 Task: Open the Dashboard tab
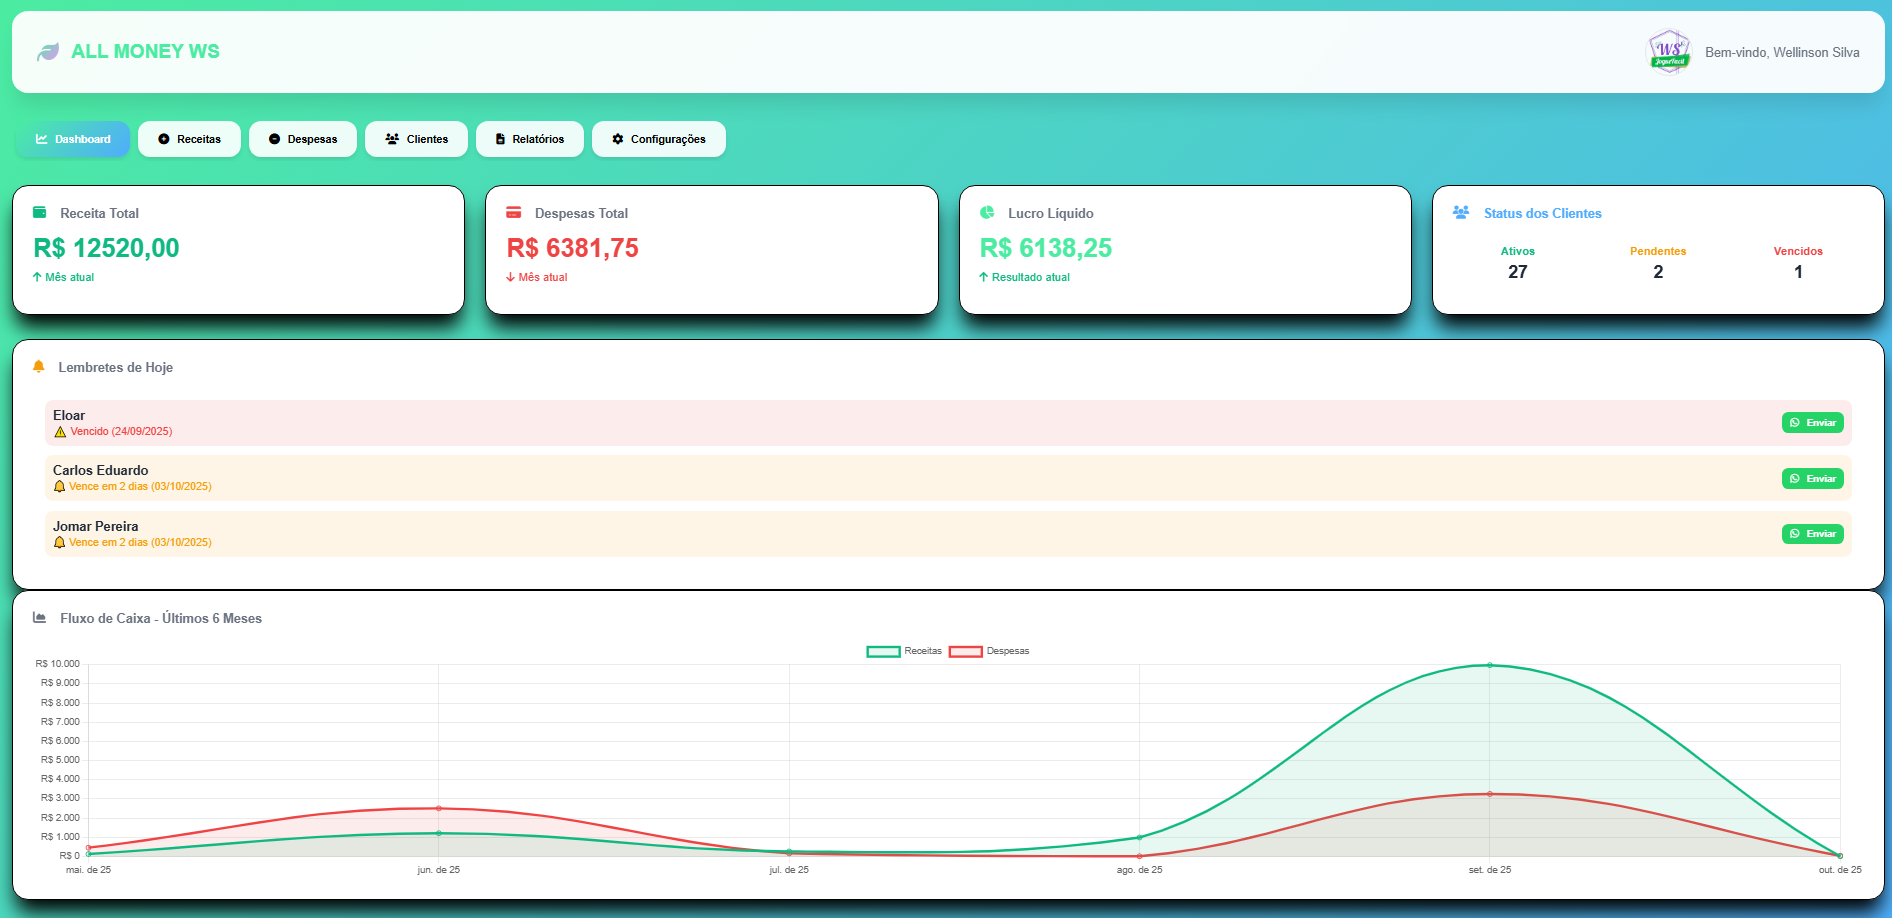tap(73, 139)
